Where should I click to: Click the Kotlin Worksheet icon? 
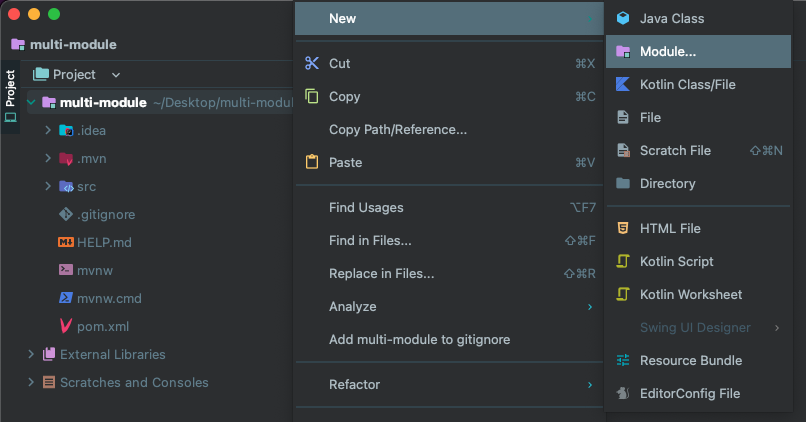point(623,294)
